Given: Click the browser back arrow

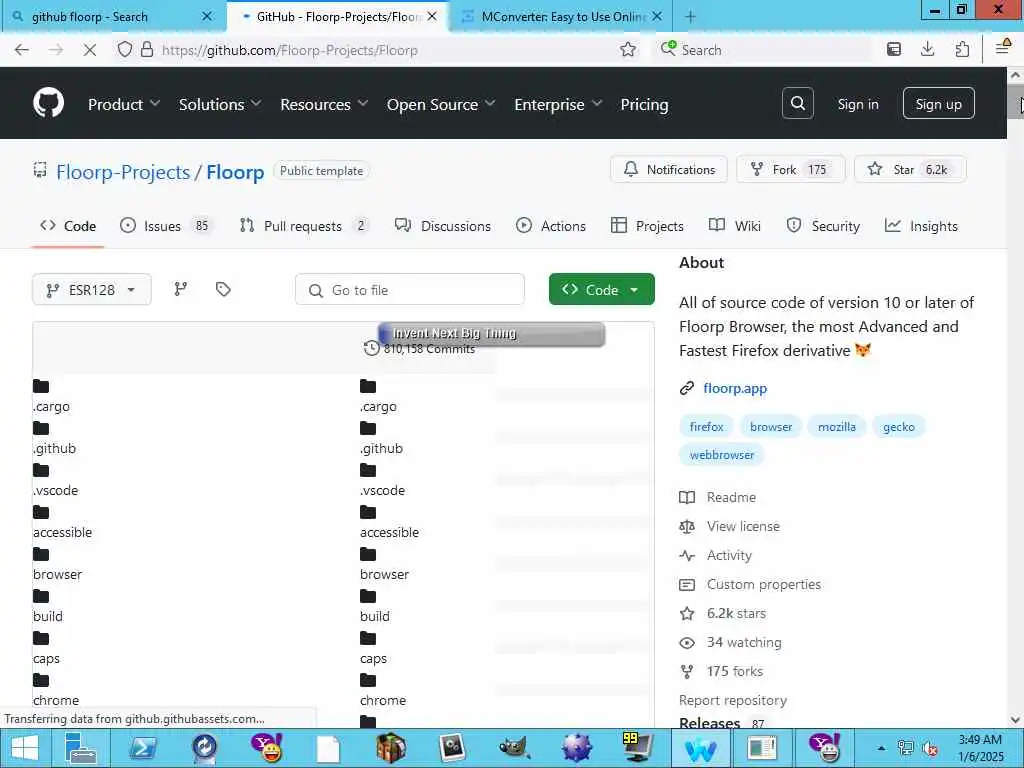Looking at the screenshot, I should [22, 50].
